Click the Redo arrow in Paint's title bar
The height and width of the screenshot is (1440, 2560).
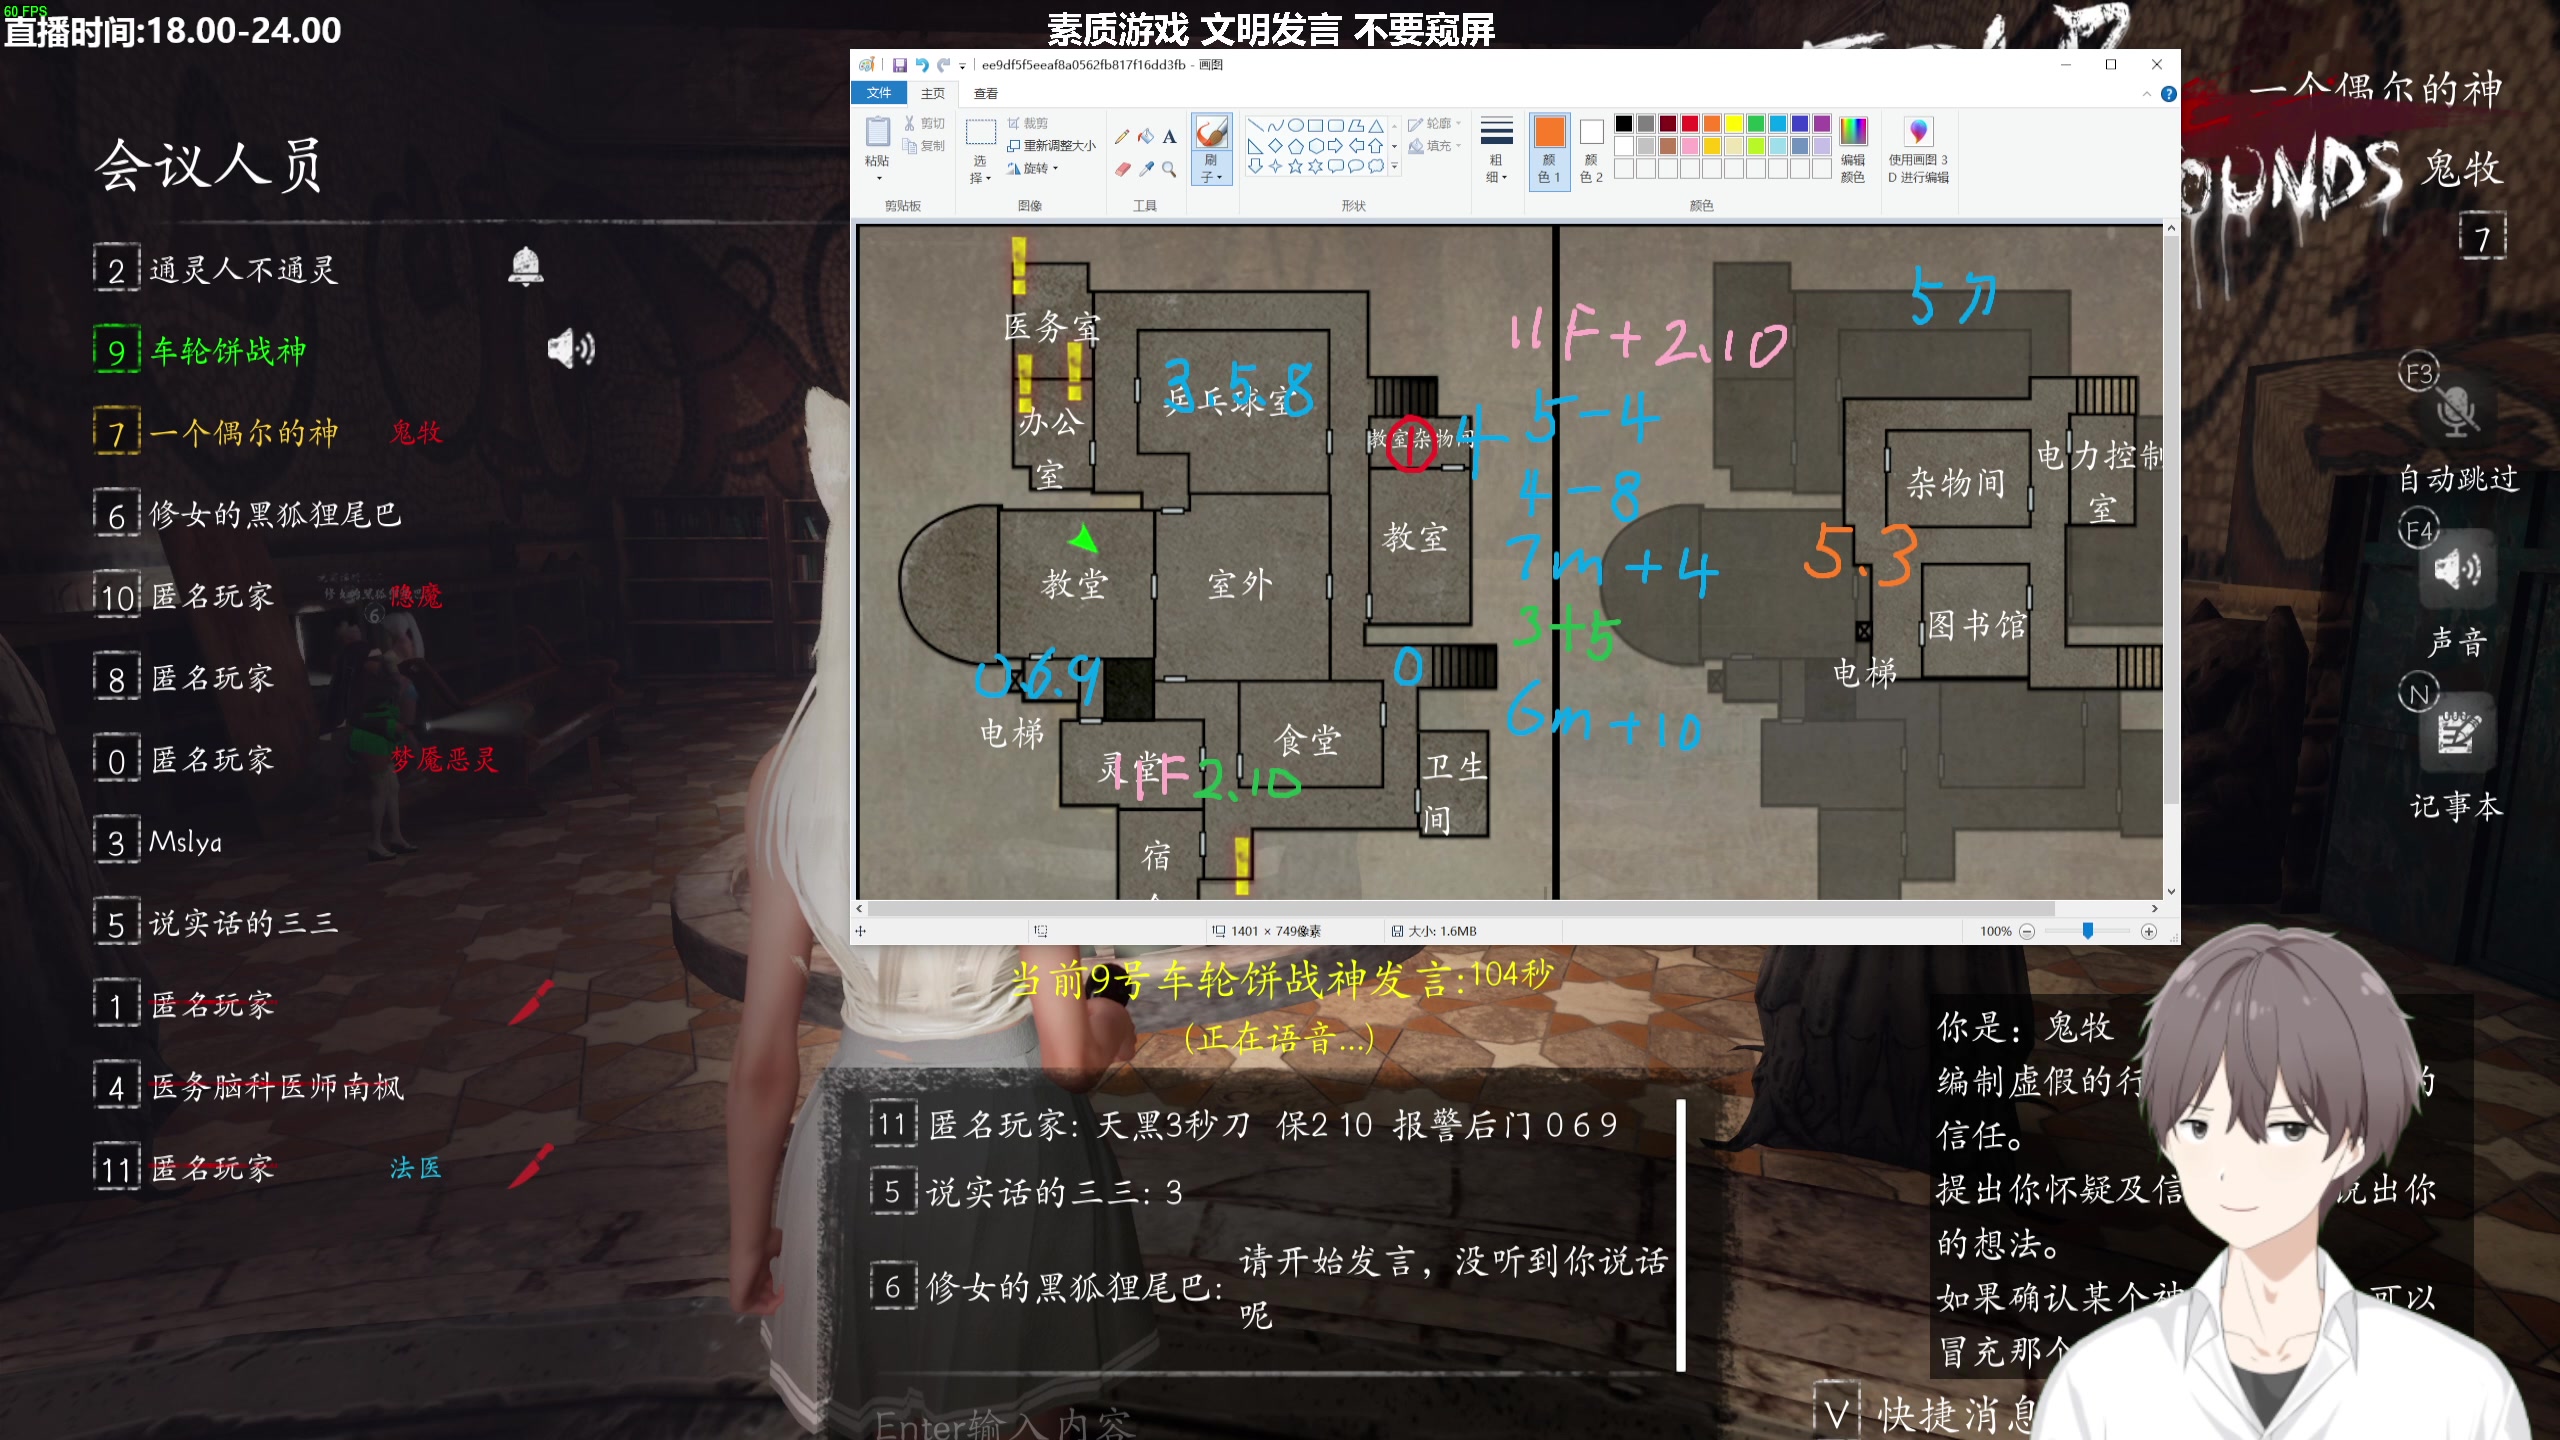point(943,65)
